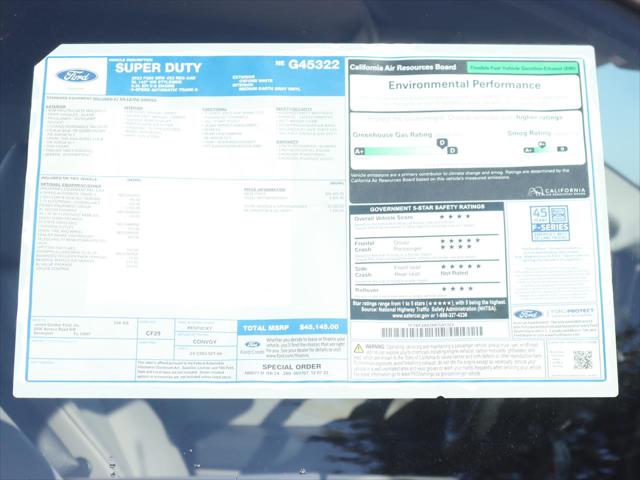Click the $45,145.00 price
This screenshot has width=640, height=480.
pyautogui.click(x=319, y=327)
